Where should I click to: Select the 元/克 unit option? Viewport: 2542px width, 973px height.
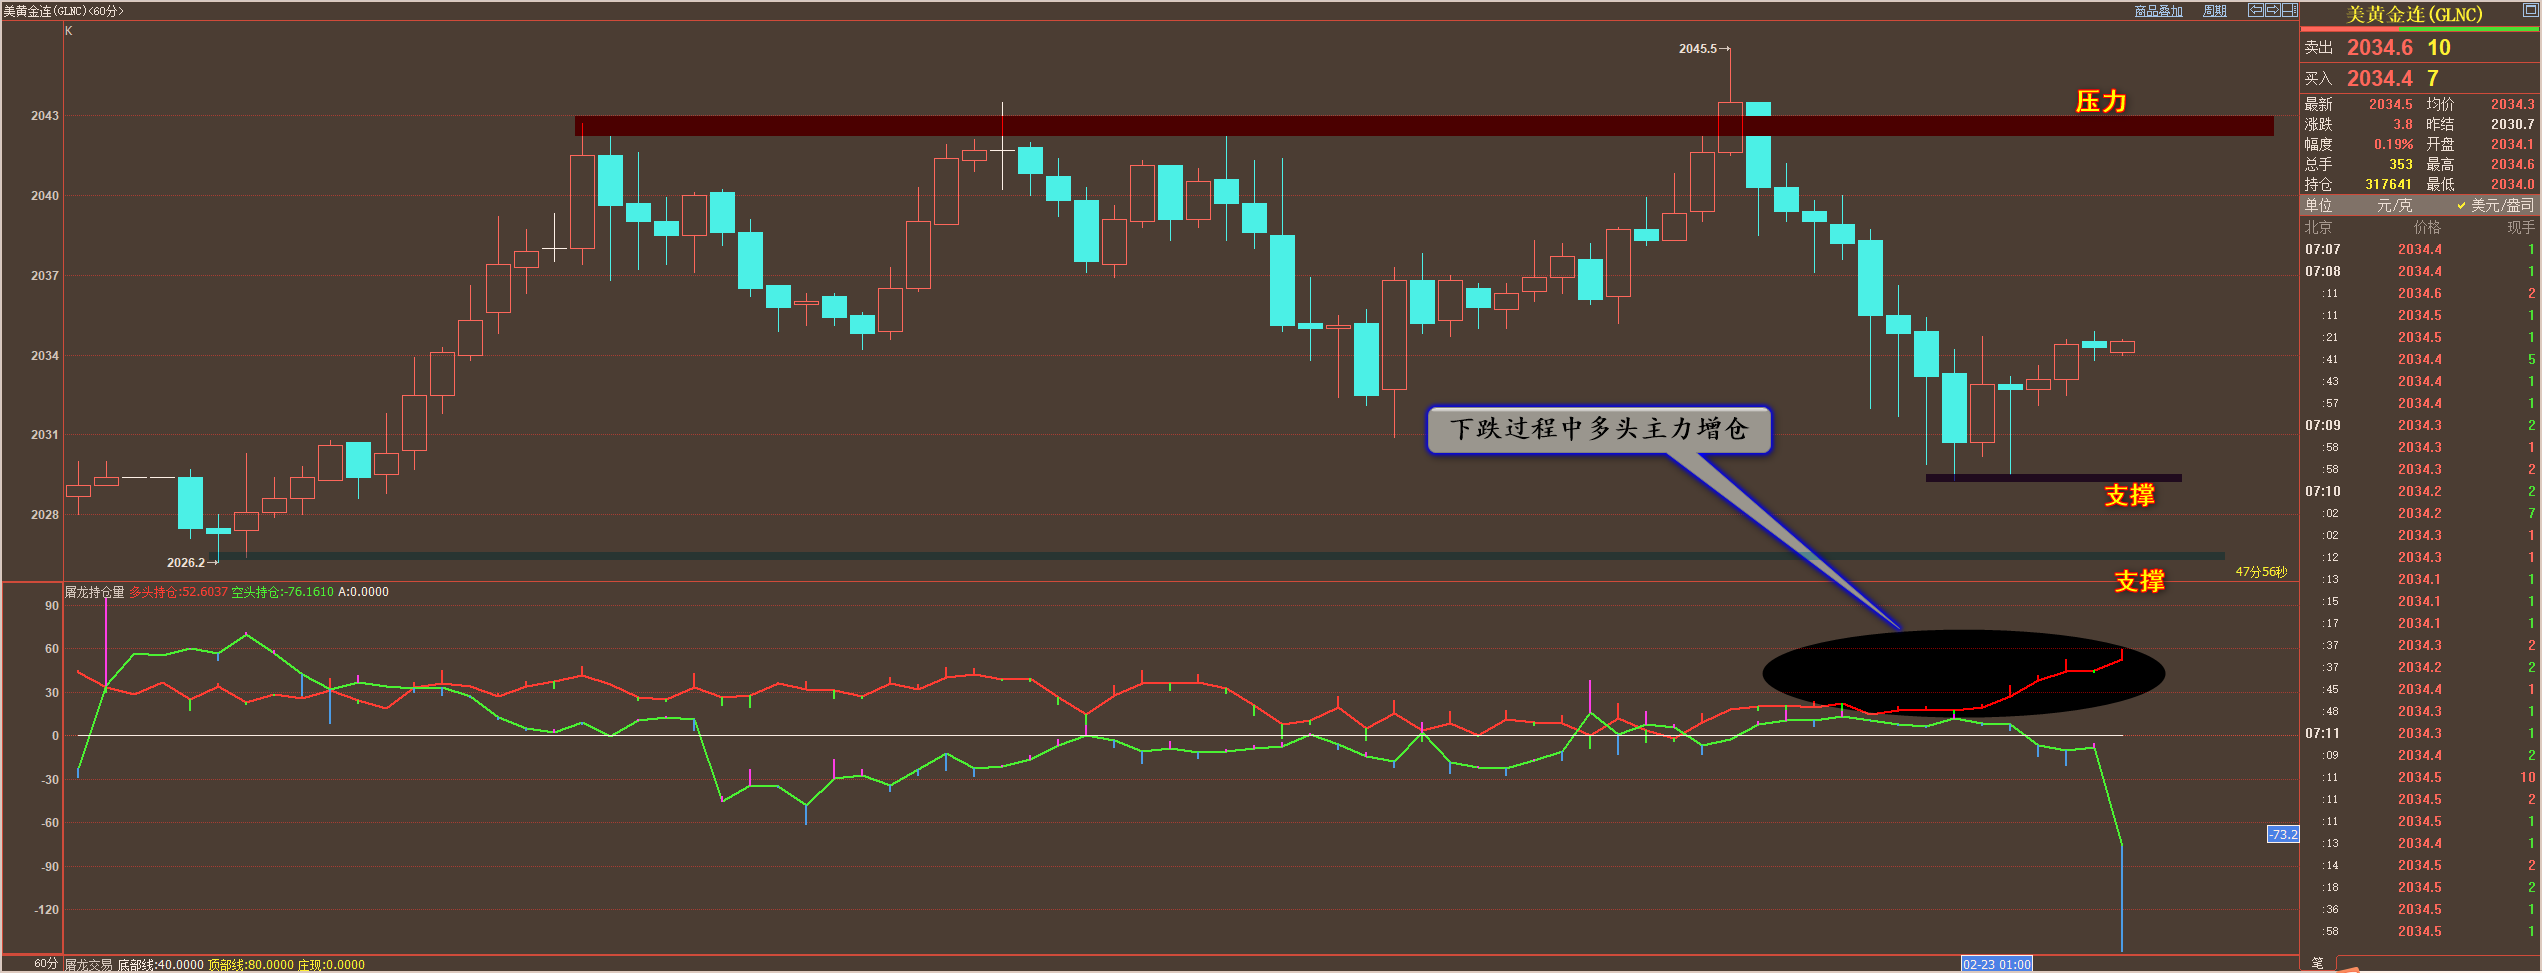(2394, 205)
